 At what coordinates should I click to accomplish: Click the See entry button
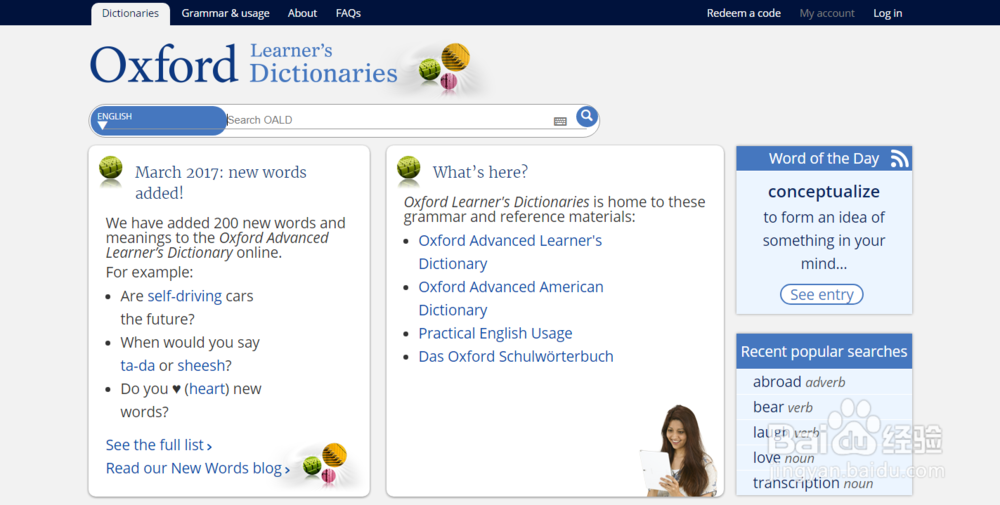coord(821,295)
